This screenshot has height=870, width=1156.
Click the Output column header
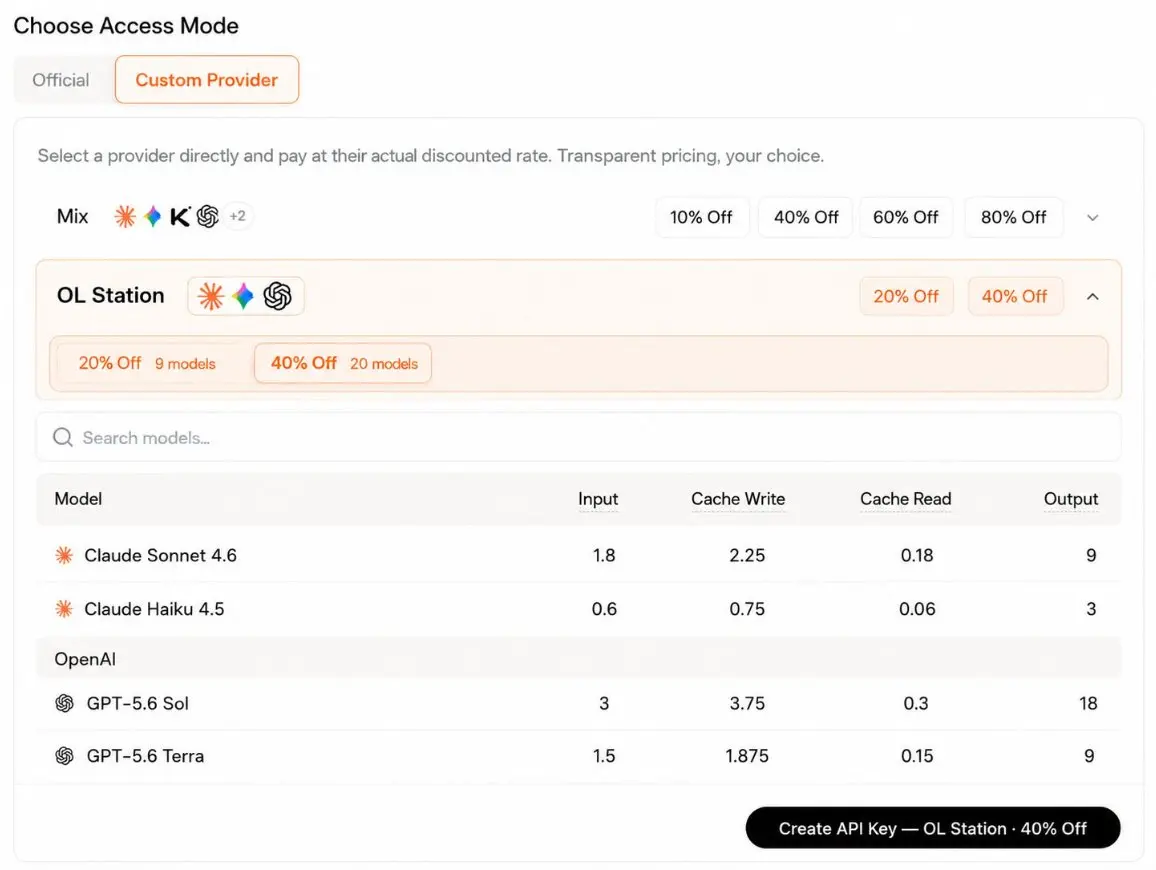[1070, 499]
